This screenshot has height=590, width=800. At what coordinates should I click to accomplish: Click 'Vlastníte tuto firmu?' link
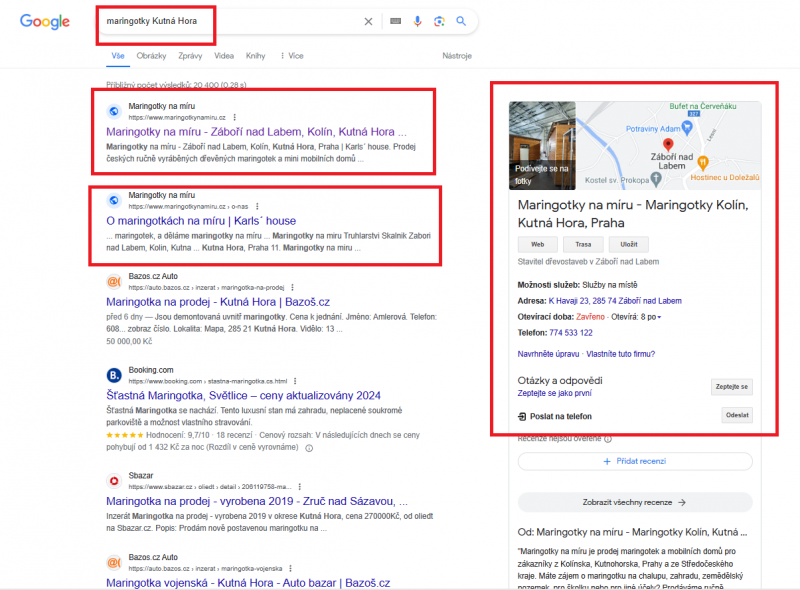(620, 354)
